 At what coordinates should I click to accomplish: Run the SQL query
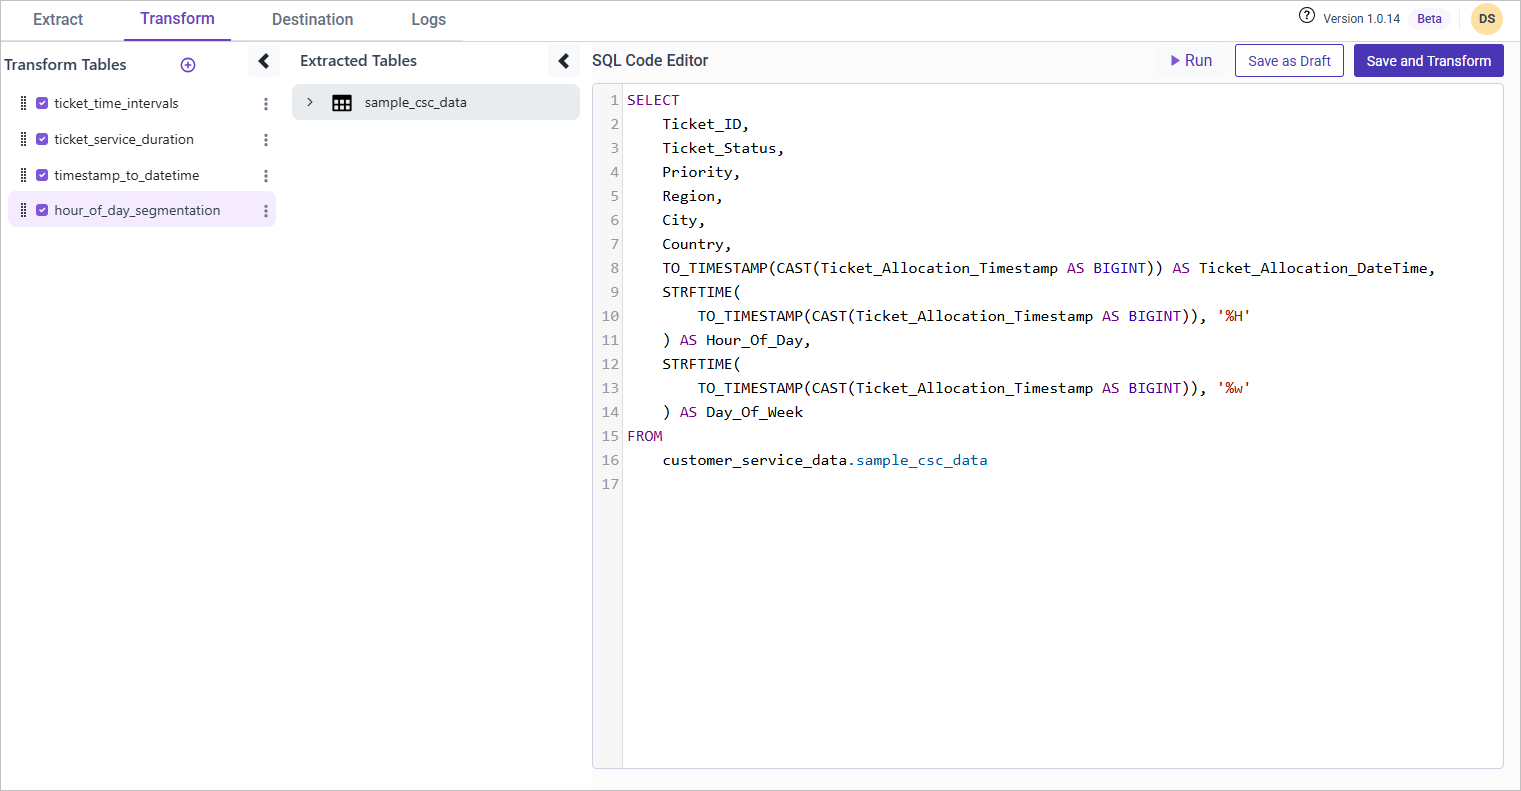click(x=1191, y=61)
